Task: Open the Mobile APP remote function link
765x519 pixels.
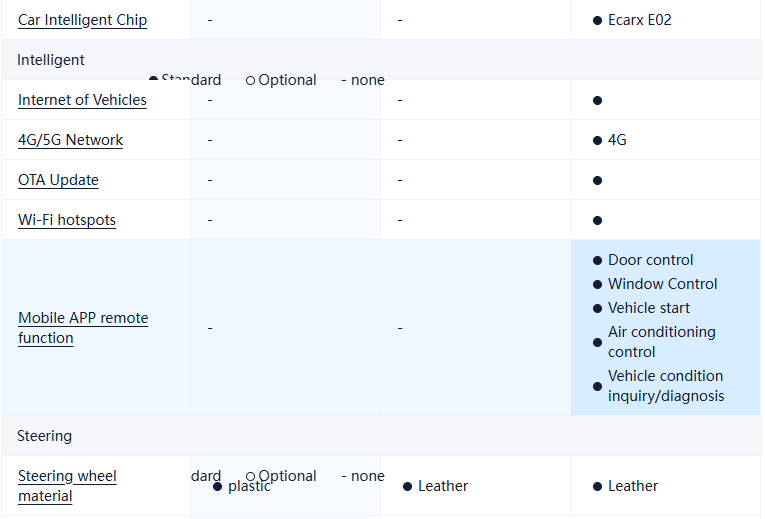Action: (x=83, y=328)
